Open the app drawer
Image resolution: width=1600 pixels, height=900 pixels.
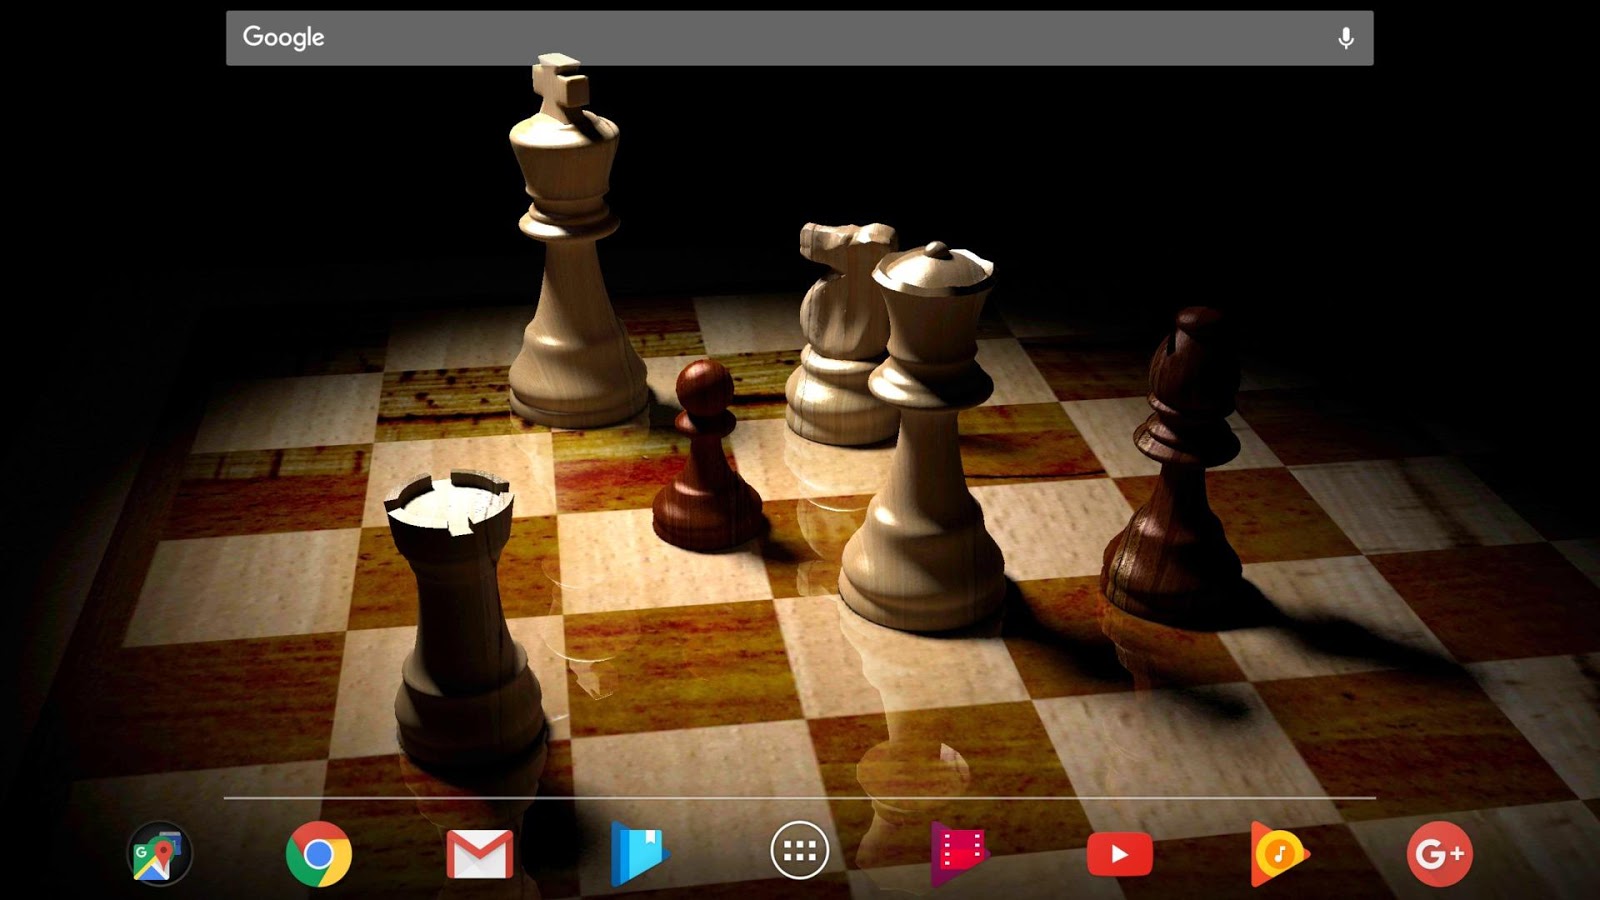pyautogui.click(x=800, y=851)
